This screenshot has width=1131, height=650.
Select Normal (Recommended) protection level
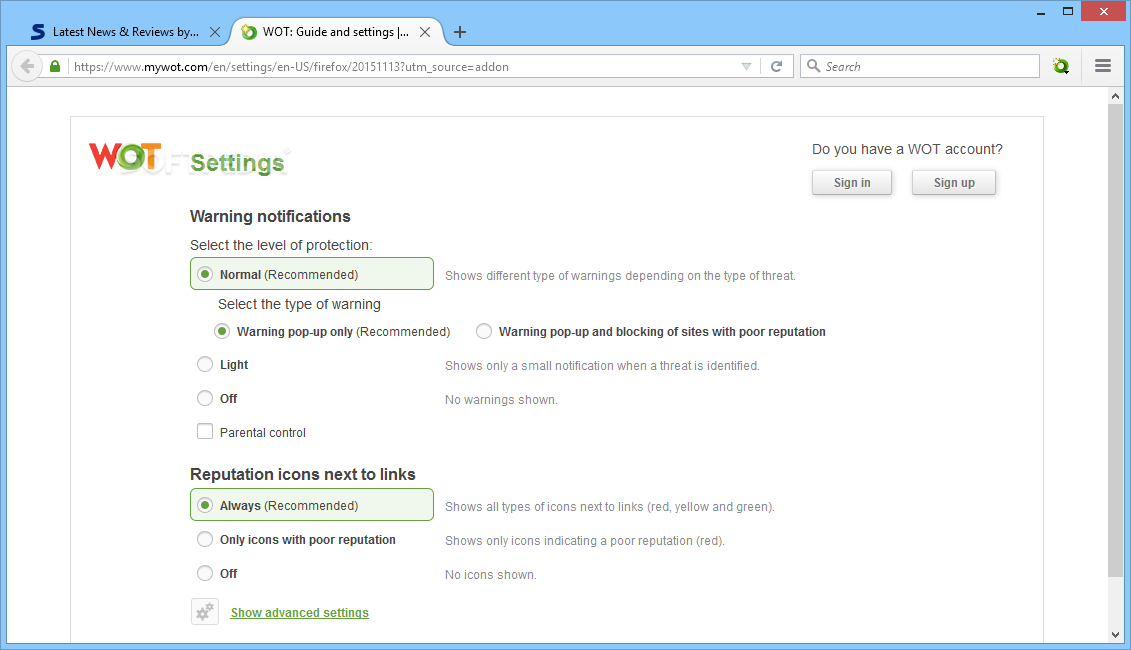(x=312, y=274)
